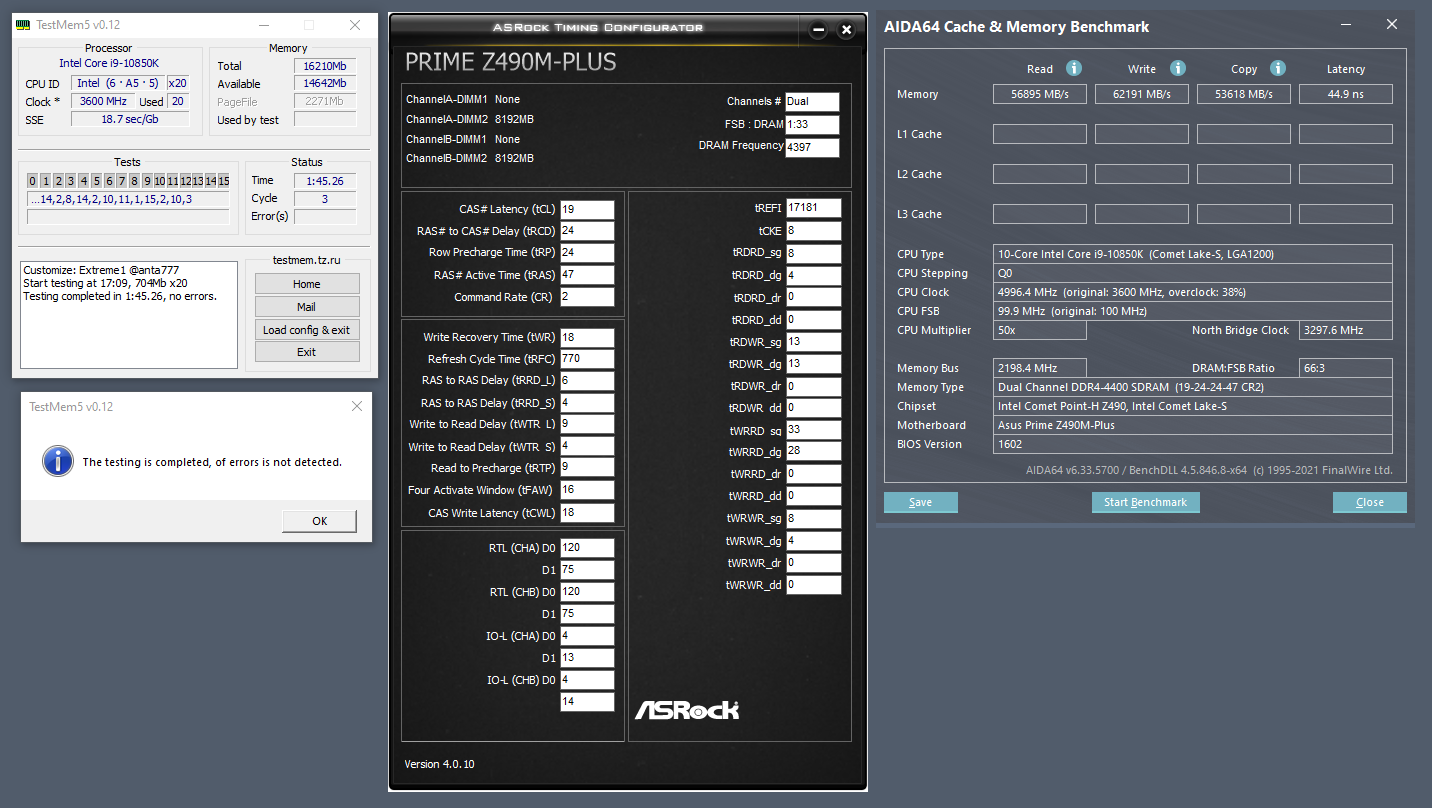The height and width of the screenshot is (808, 1432).
Task: Select the Refresh Cycle Time (tRFC) field
Action: click(x=587, y=359)
